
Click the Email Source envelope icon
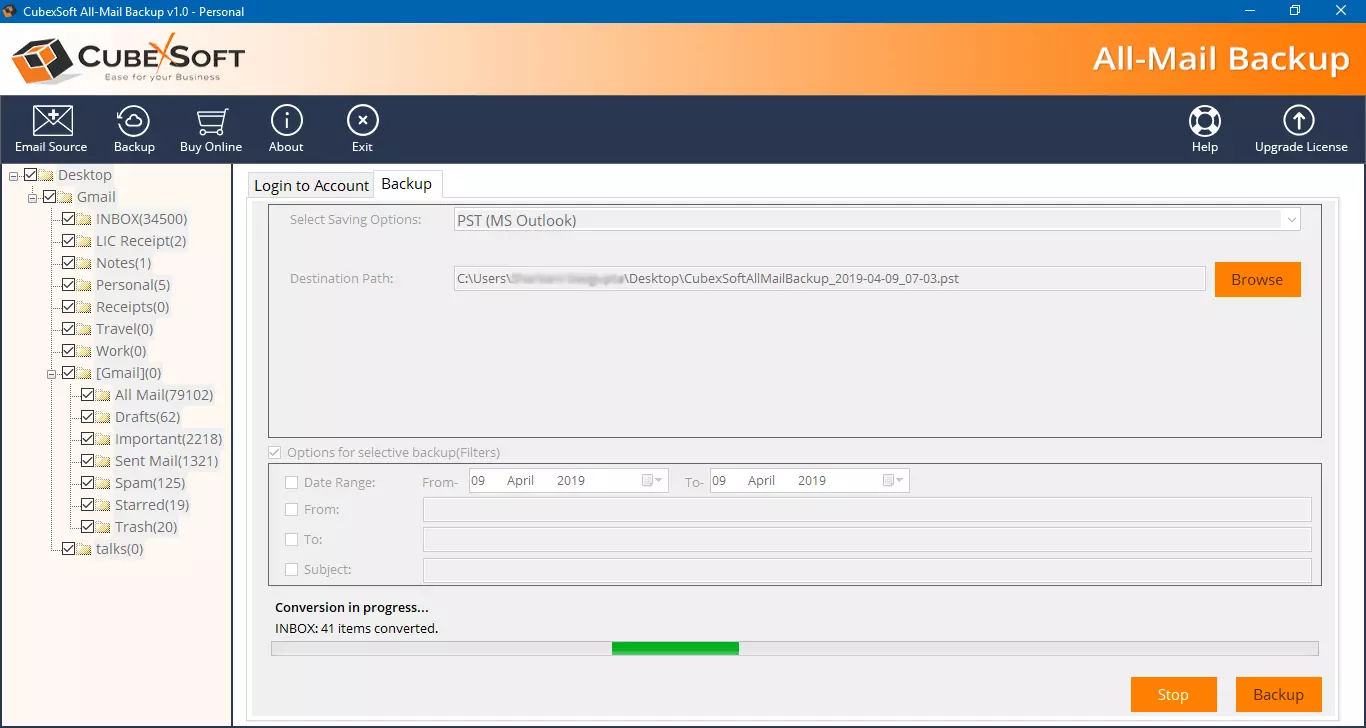[x=52, y=121]
